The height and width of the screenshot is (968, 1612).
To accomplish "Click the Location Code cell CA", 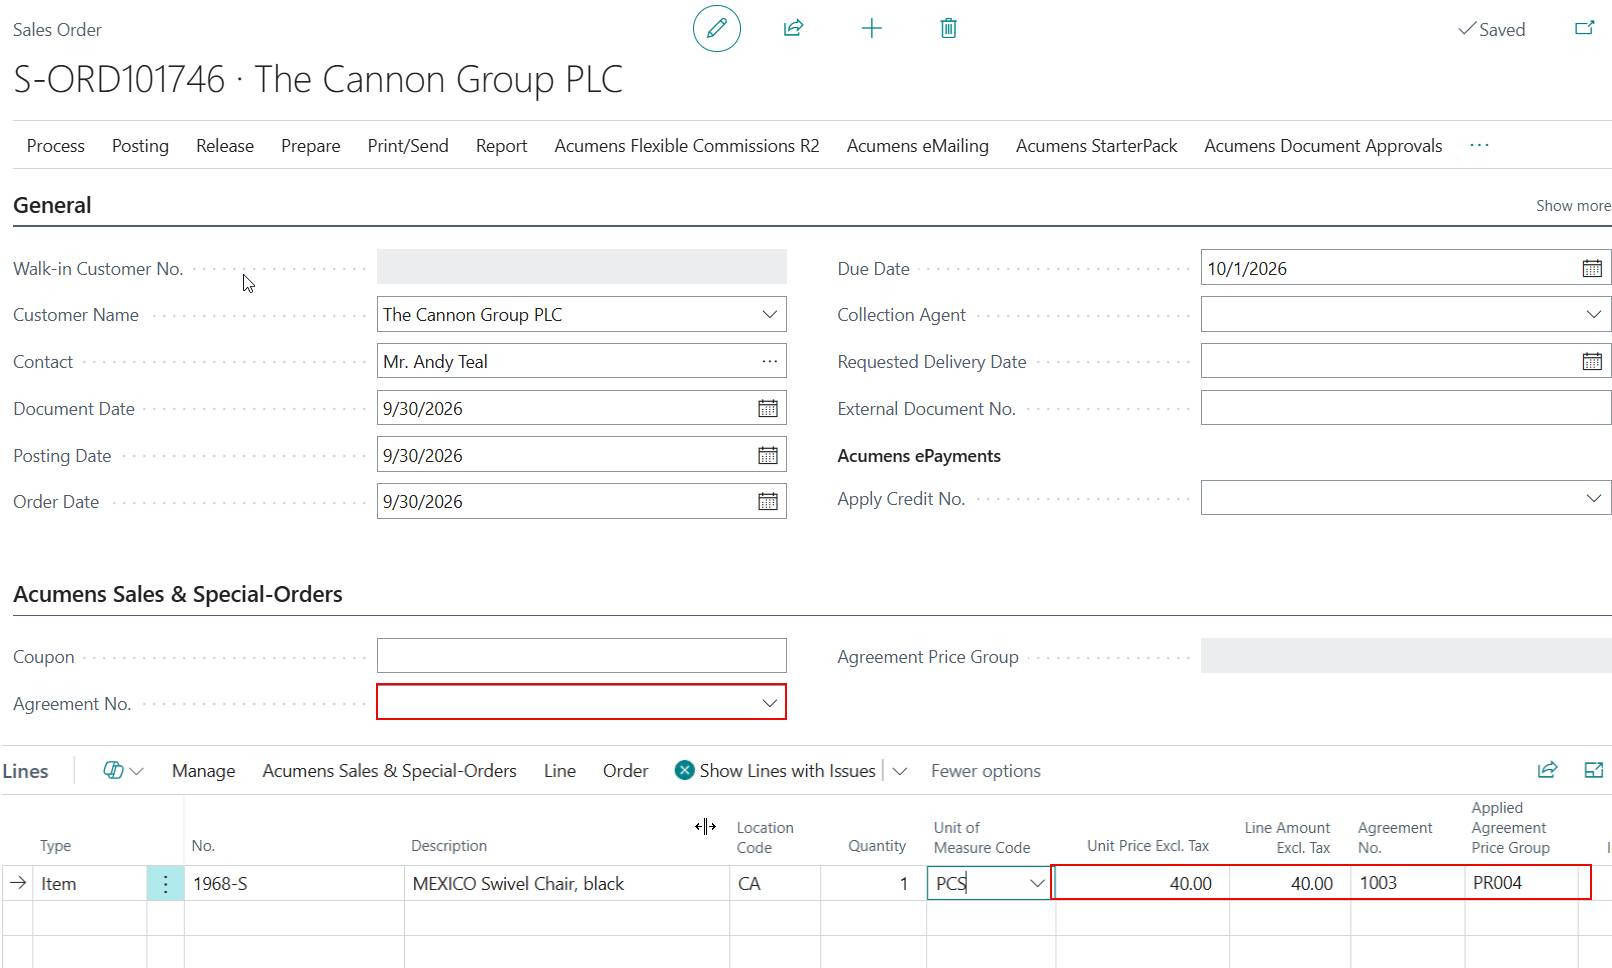I will (x=775, y=883).
